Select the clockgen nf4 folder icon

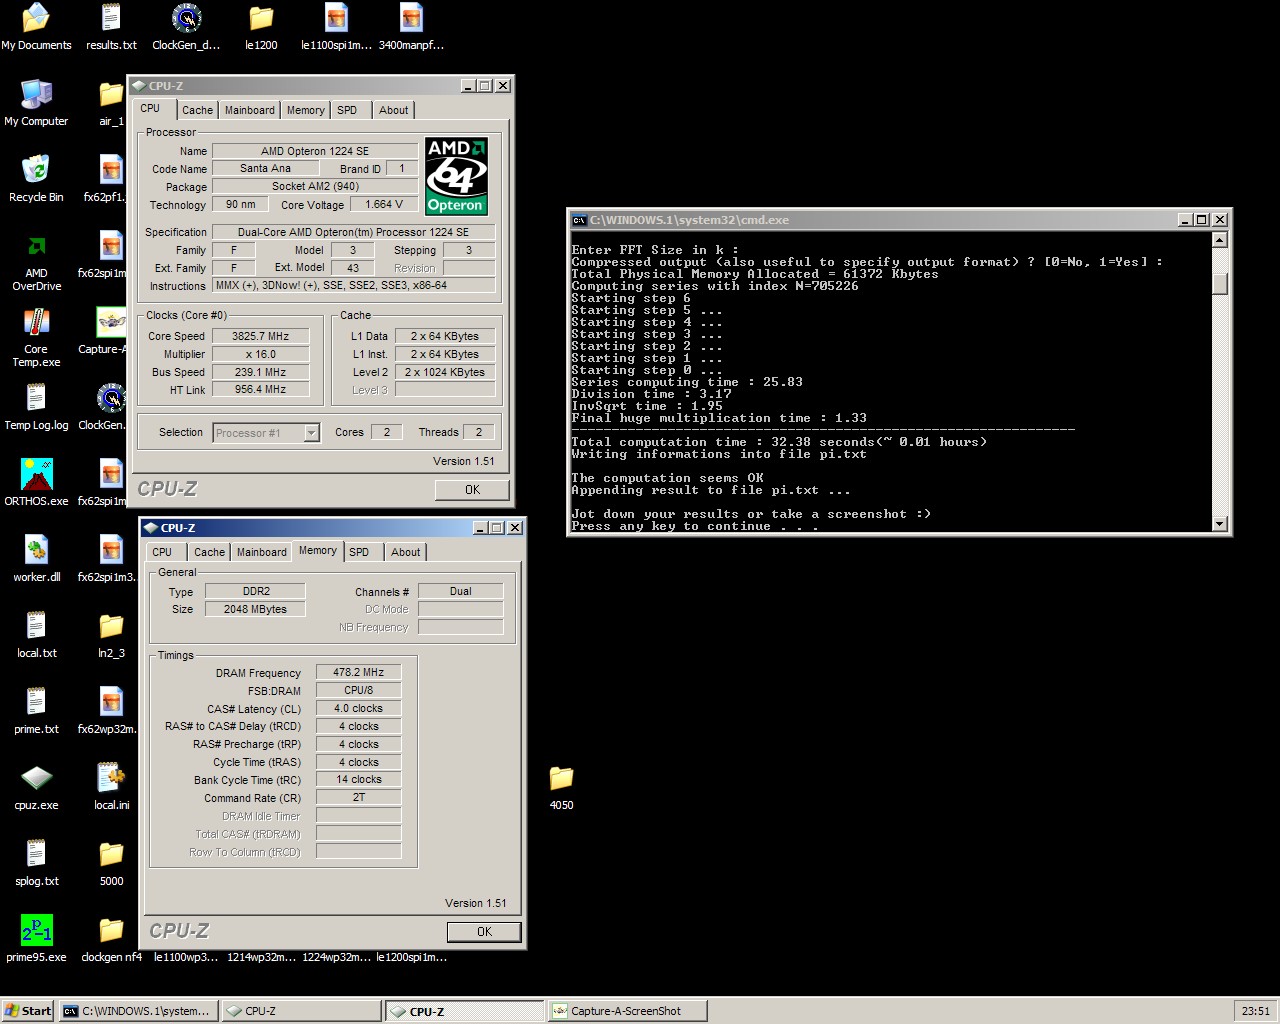coord(111,930)
